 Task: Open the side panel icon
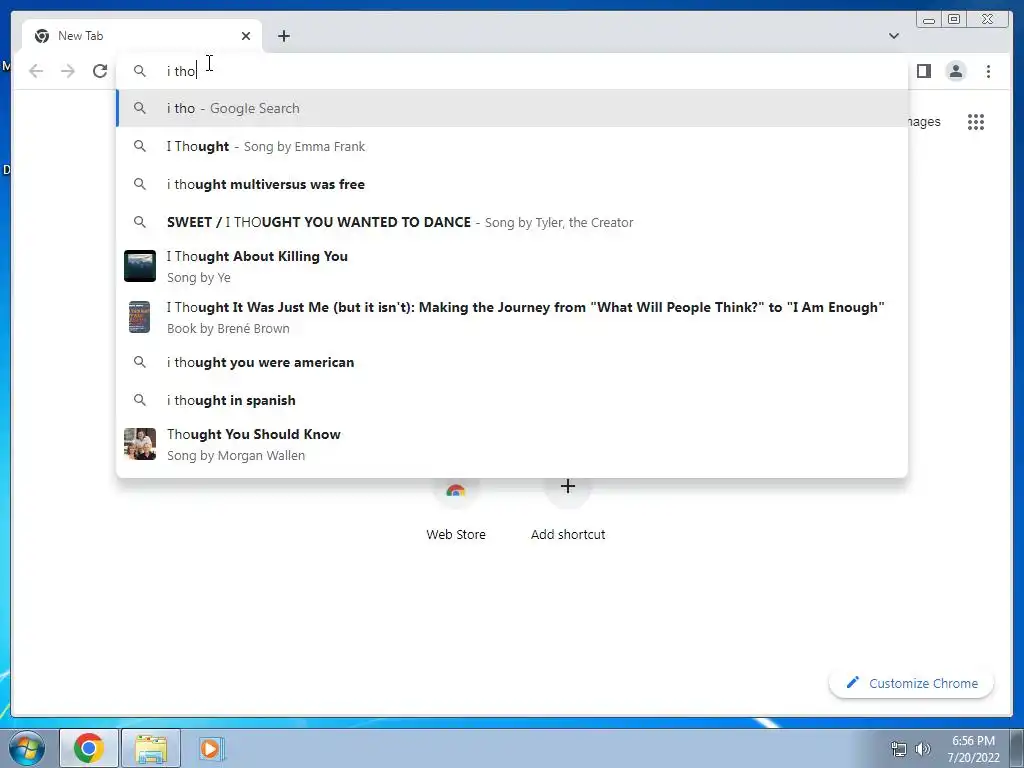click(x=923, y=71)
